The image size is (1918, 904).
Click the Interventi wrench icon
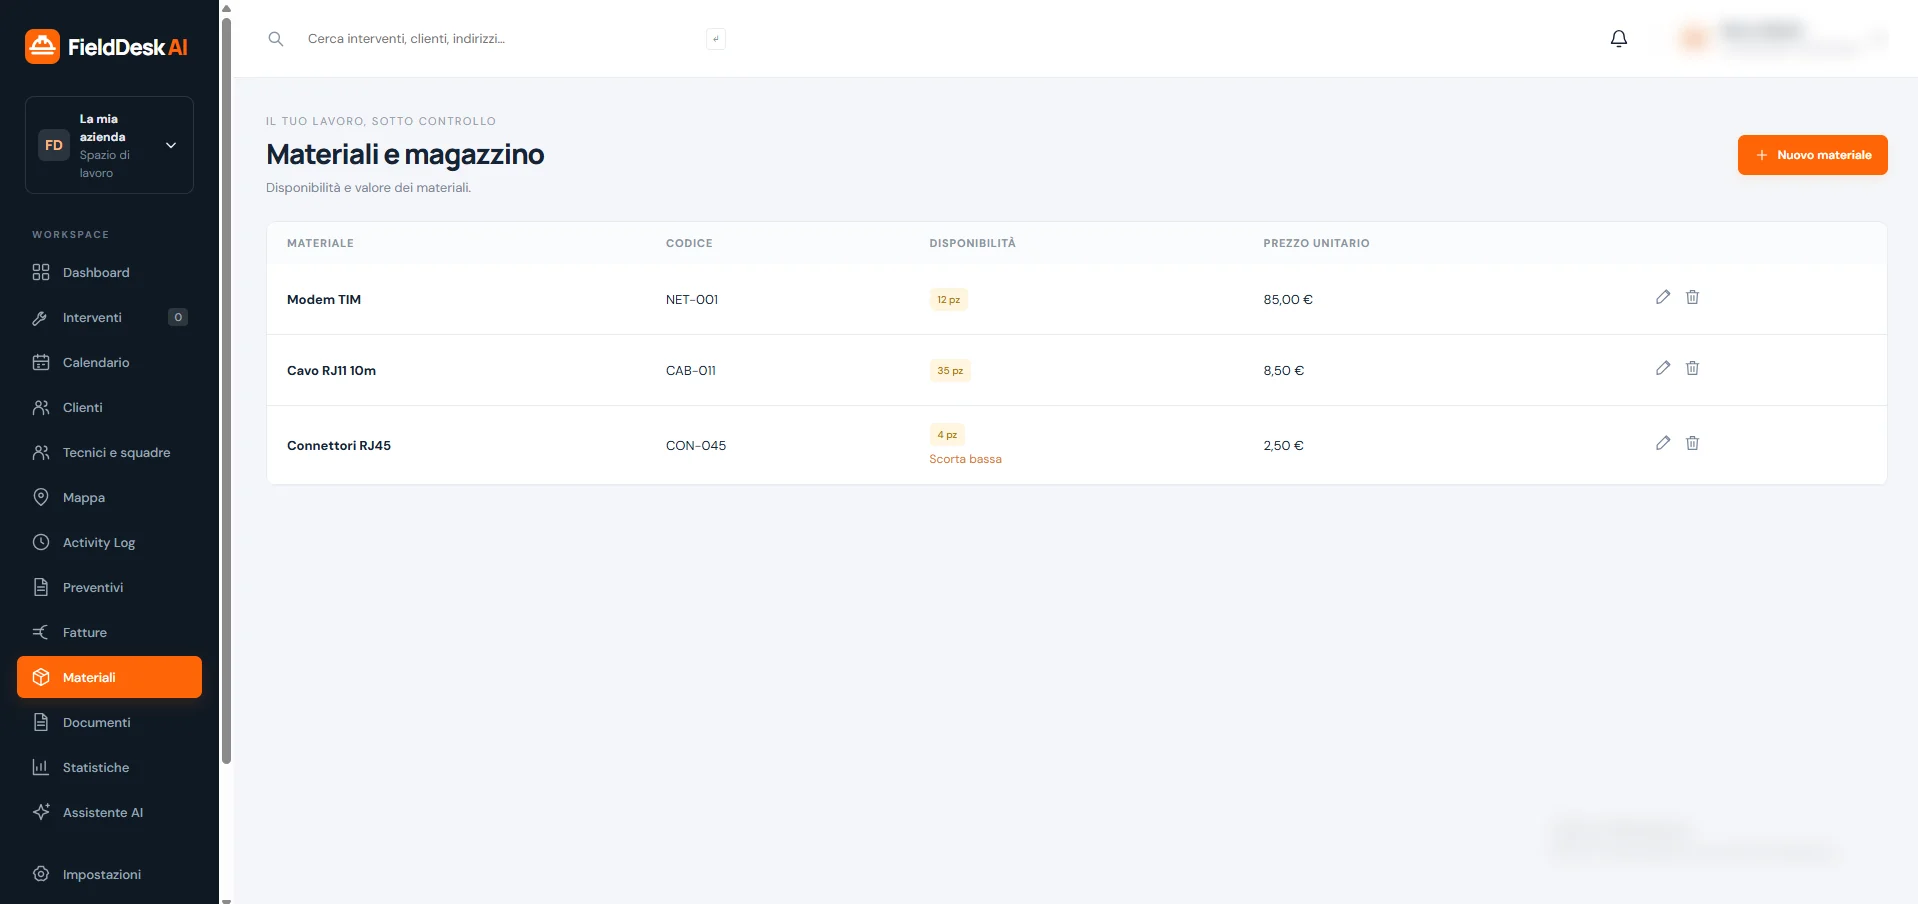click(x=41, y=317)
